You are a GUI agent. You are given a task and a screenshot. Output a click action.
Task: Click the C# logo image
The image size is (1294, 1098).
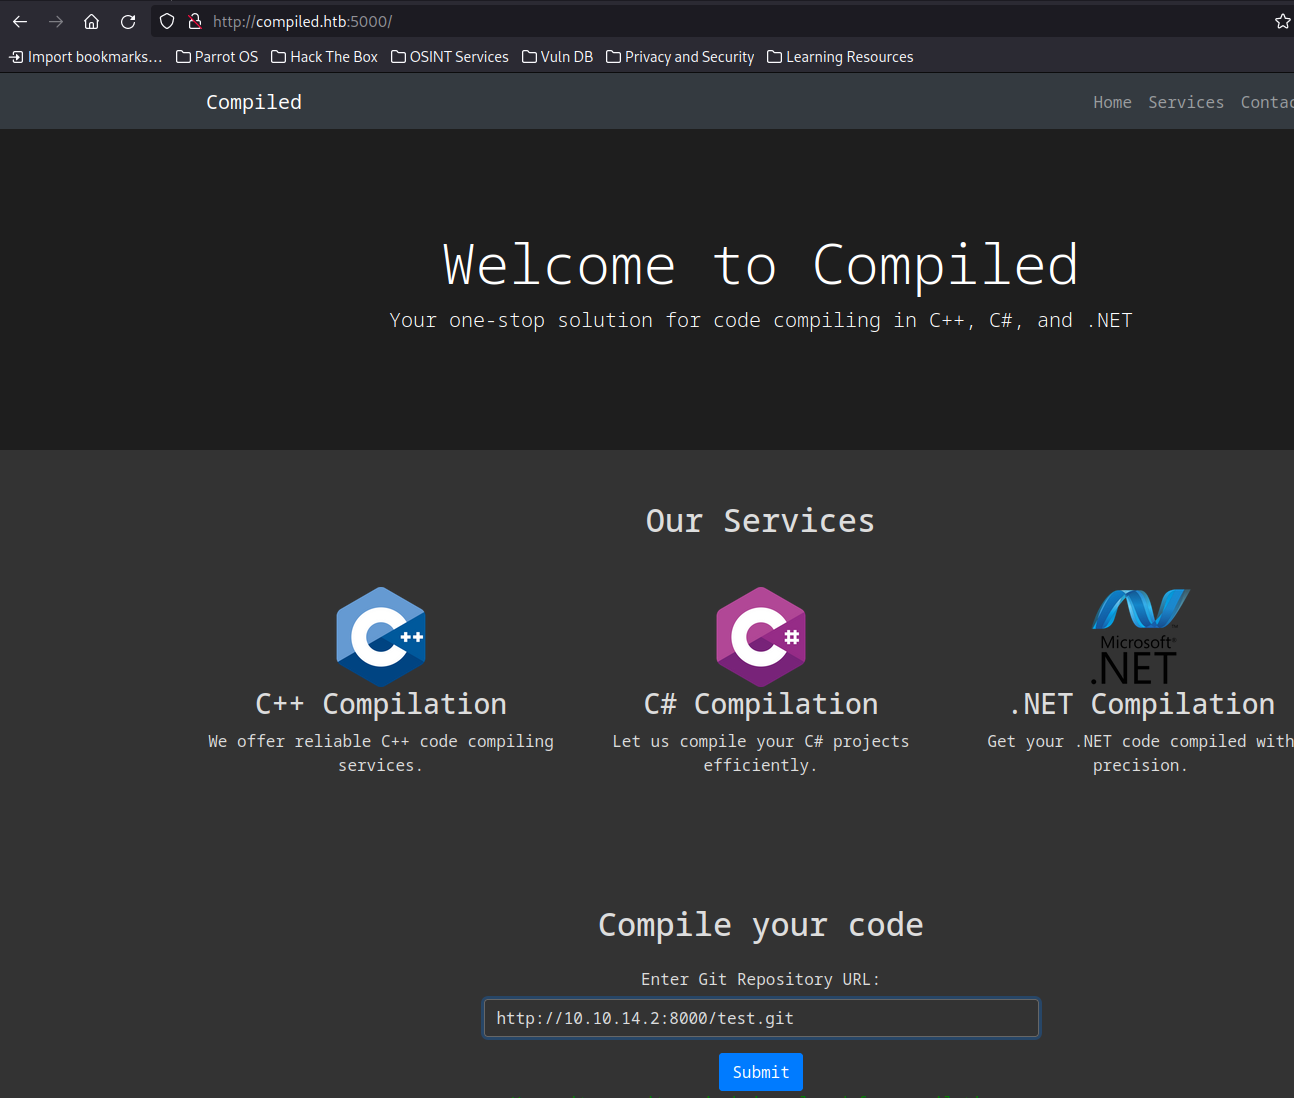(761, 636)
